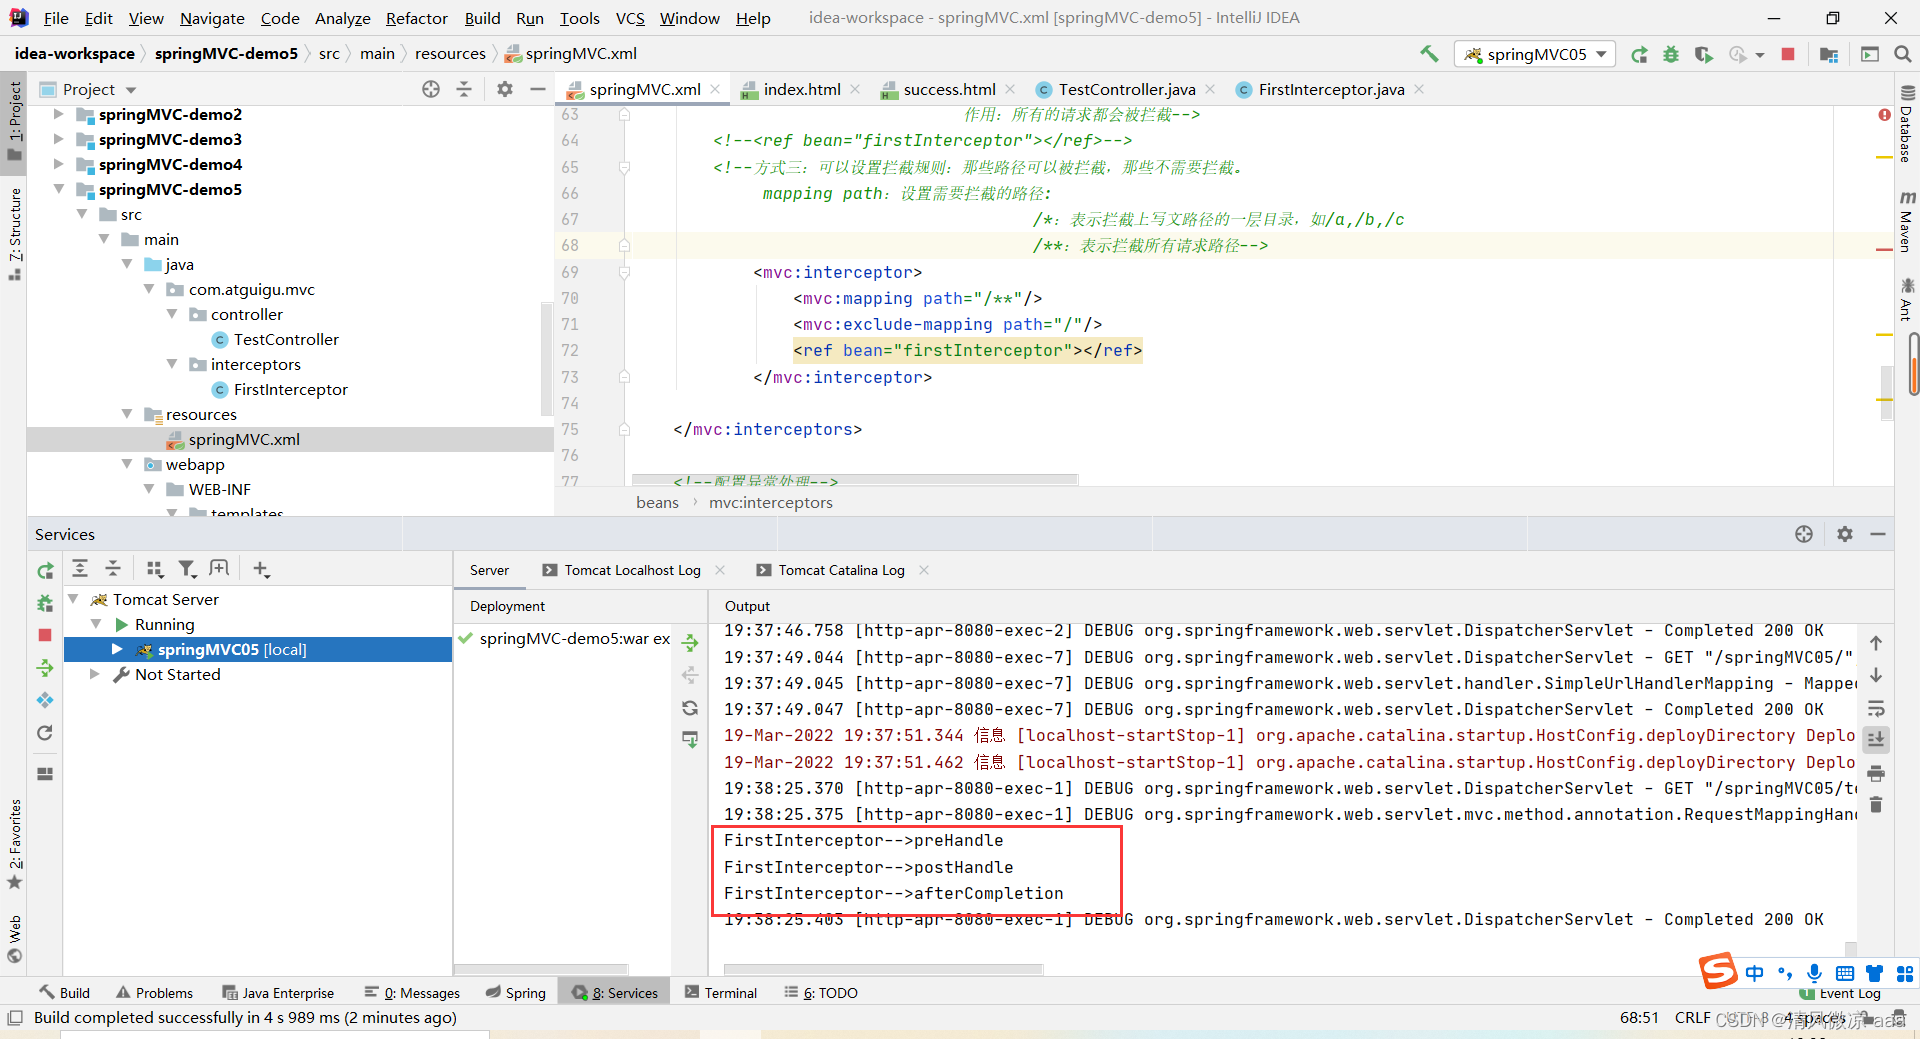
Task: Open the Tomcat Catalina Log tab
Action: click(x=841, y=570)
